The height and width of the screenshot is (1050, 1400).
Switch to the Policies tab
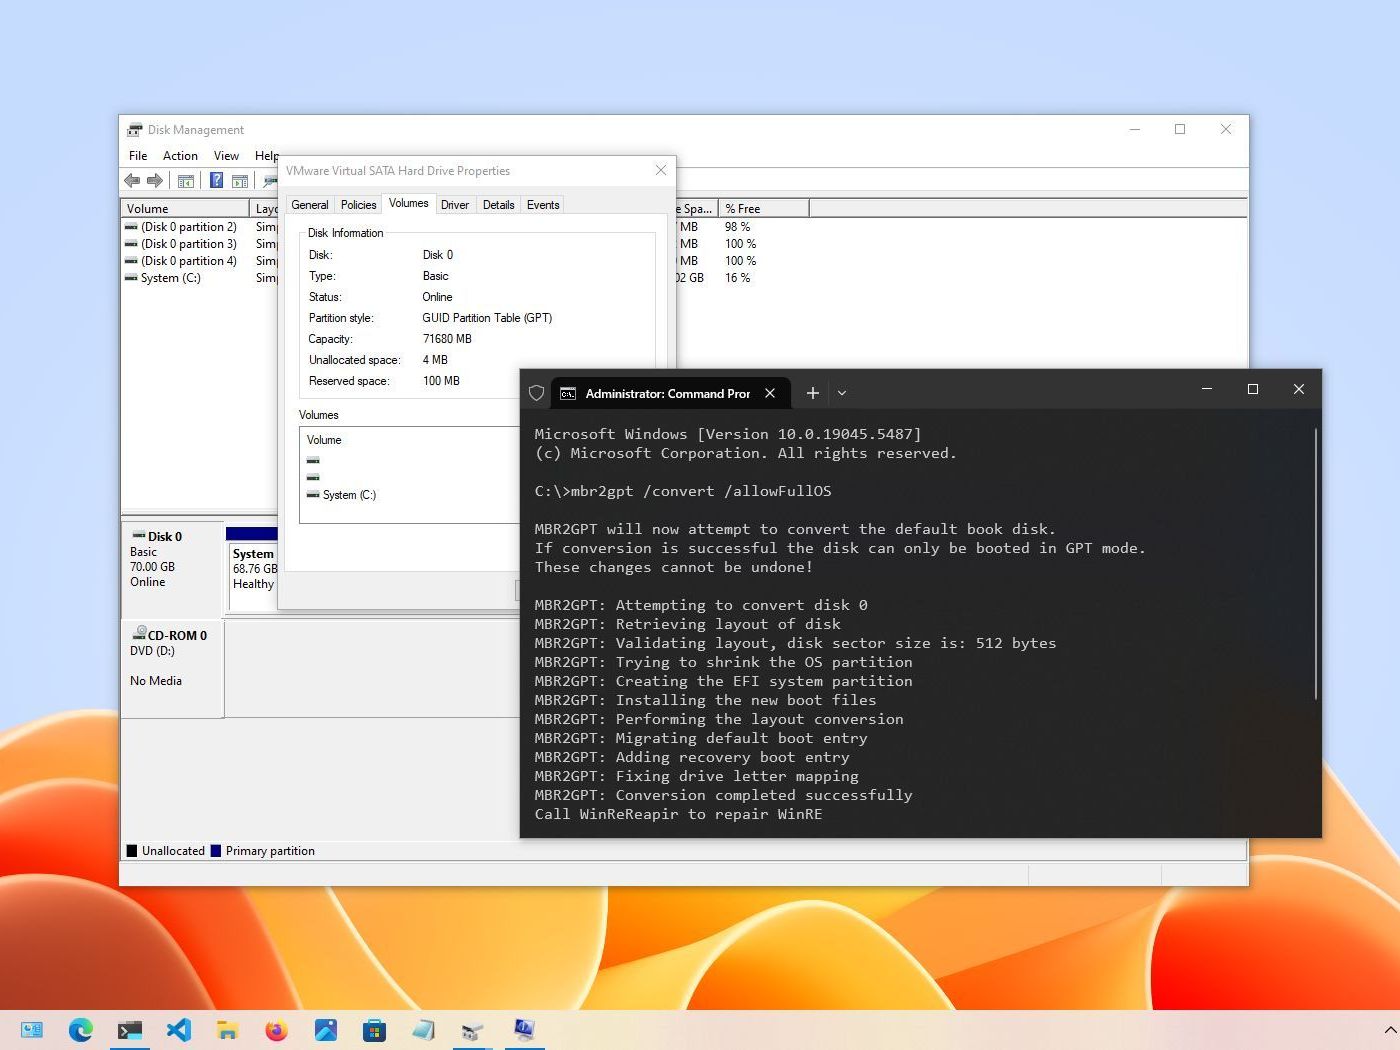(358, 205)
